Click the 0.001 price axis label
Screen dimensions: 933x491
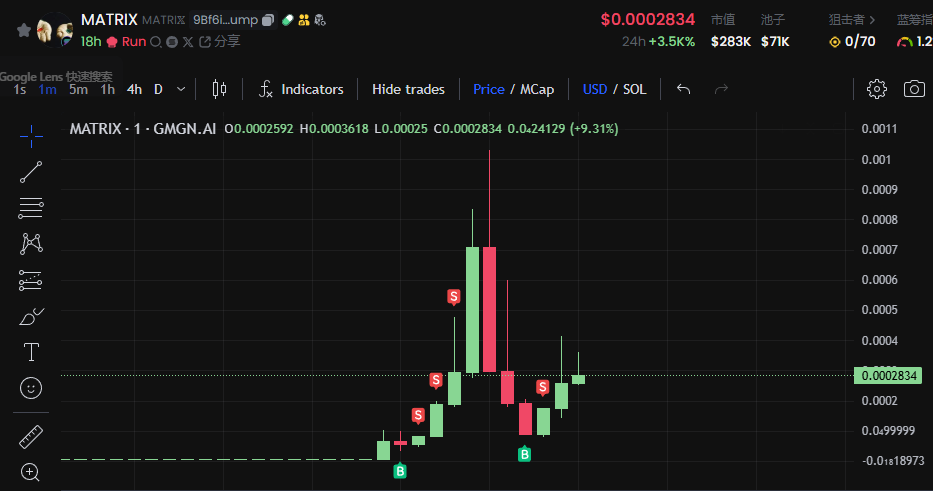(876, 159)
